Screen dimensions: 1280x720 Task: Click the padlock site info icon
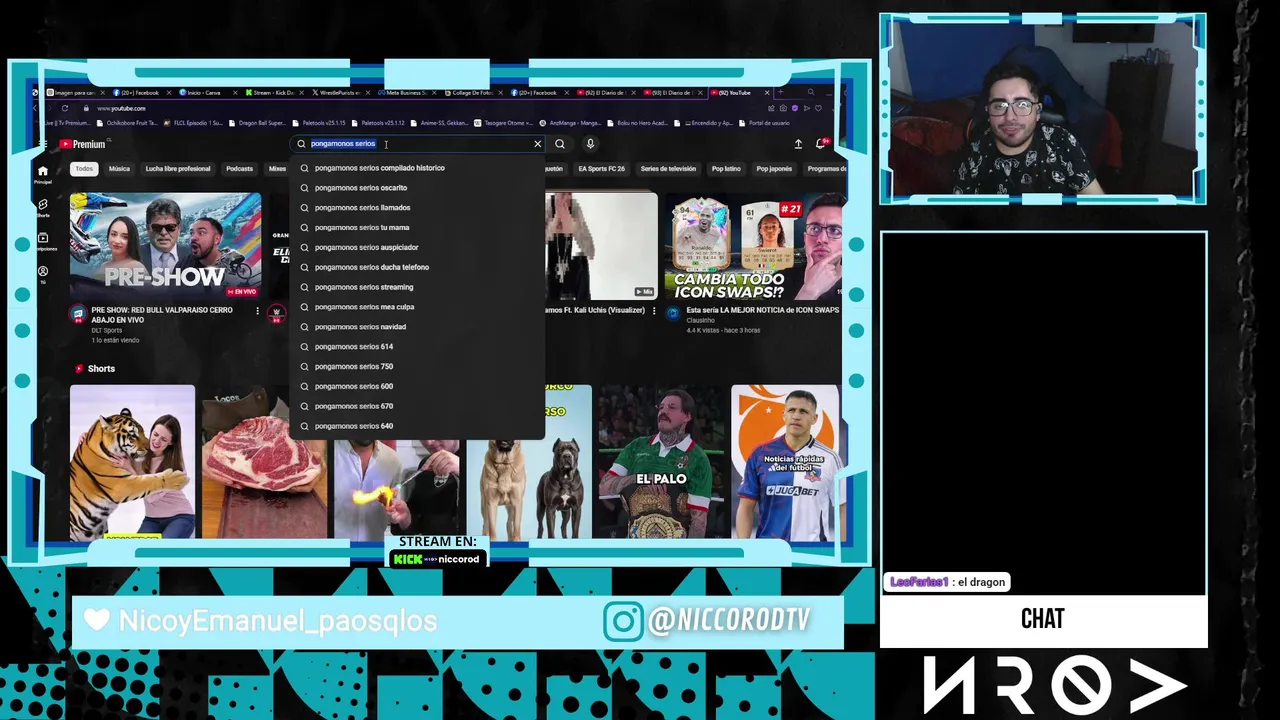tap(86, 108)
